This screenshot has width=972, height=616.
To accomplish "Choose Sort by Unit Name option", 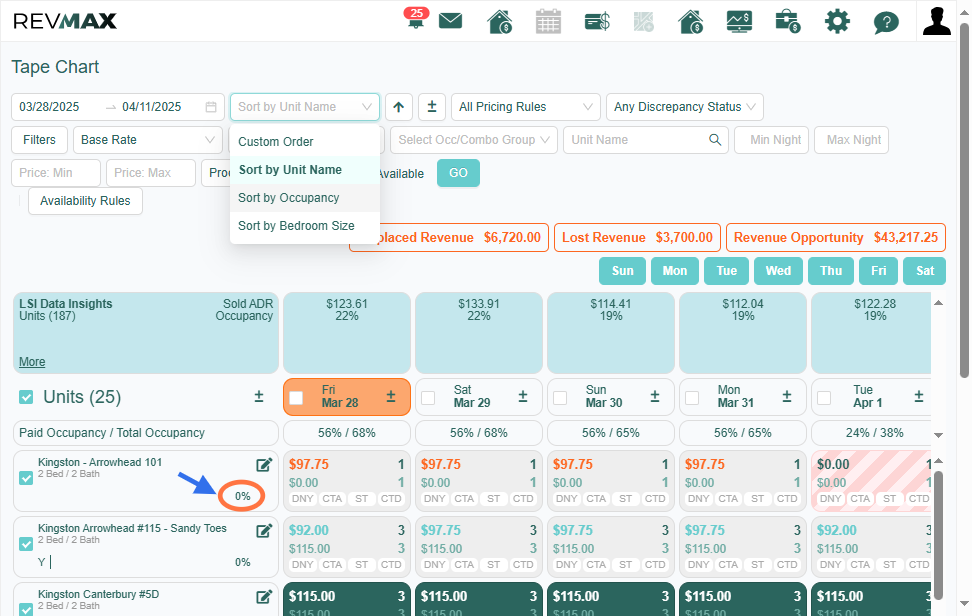I will tap(305, 170).
